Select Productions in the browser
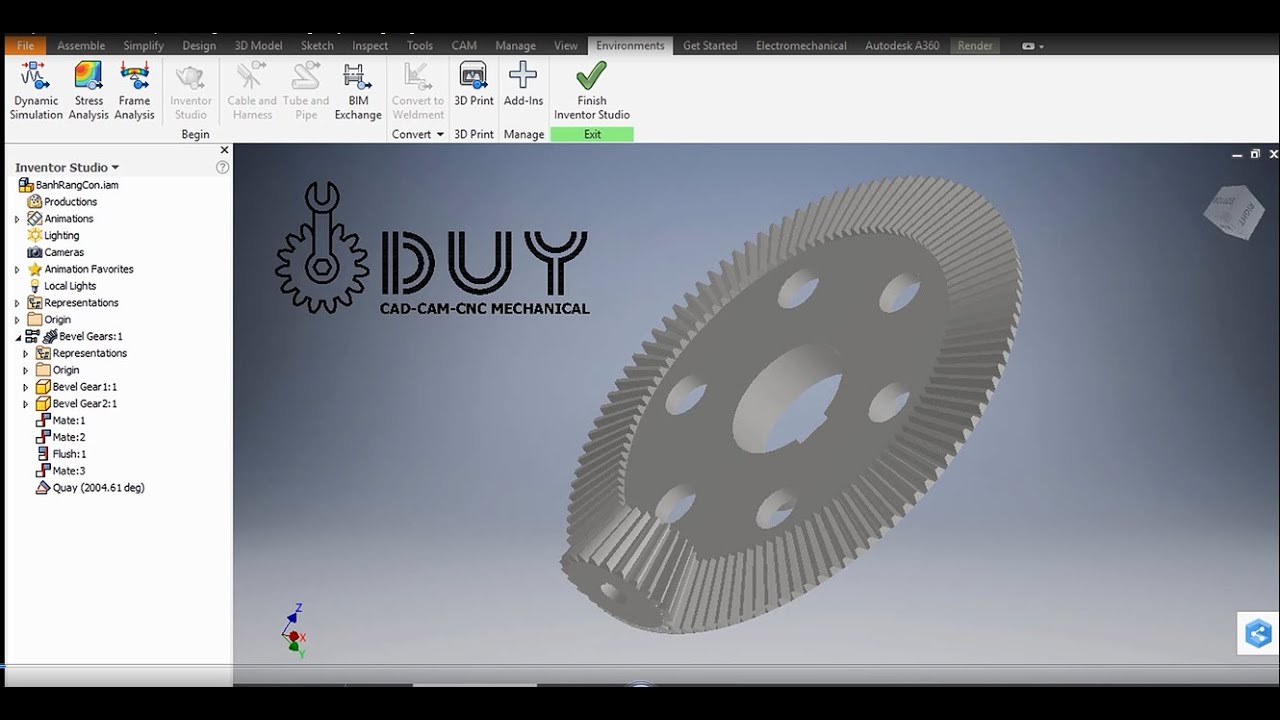1280x720 pixels. click(x=62, y=202)
